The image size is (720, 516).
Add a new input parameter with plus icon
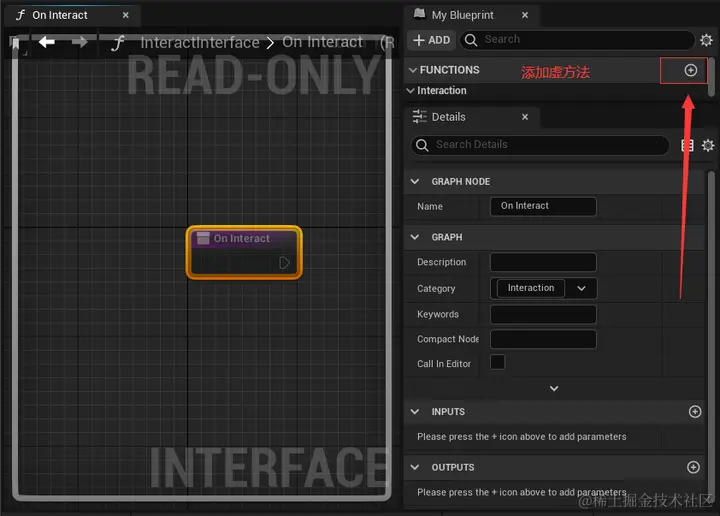(x=695, y=412)
